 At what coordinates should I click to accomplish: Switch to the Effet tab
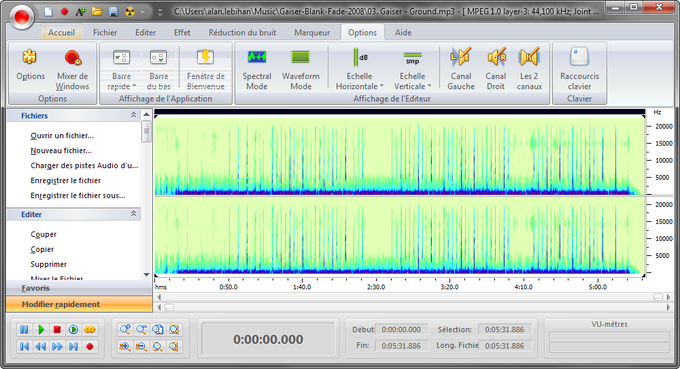(182, 33)
